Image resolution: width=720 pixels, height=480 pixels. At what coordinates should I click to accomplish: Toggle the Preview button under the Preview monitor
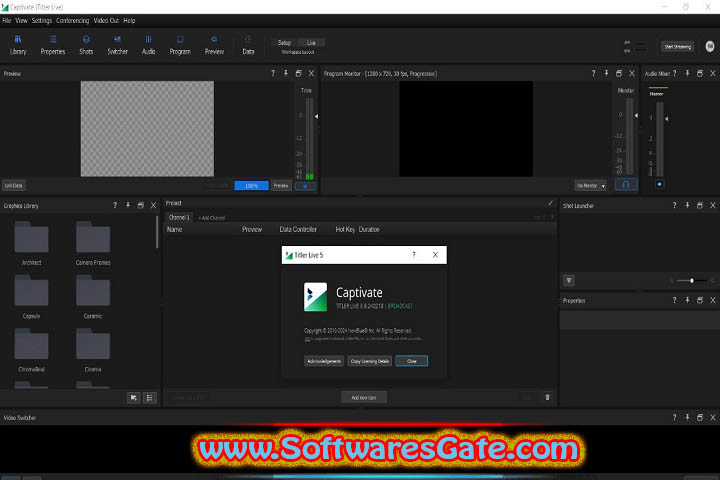pos(281,186)
